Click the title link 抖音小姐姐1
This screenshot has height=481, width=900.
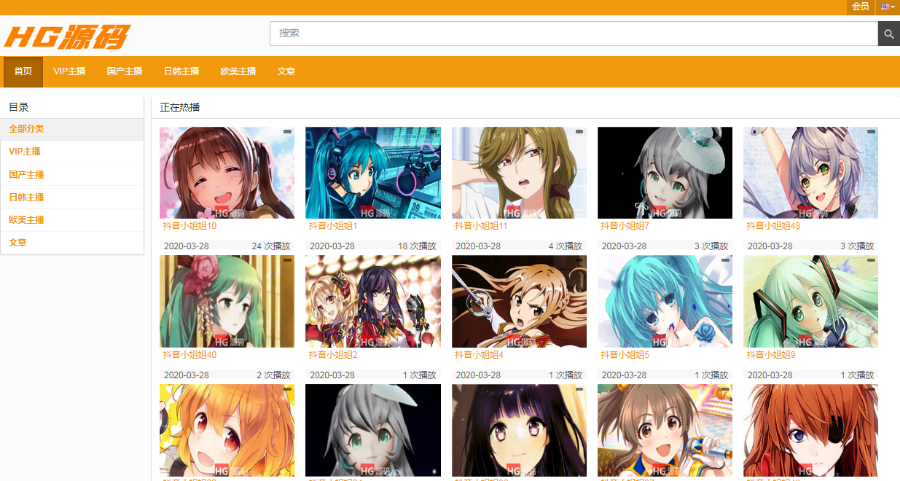click(333, 226)
